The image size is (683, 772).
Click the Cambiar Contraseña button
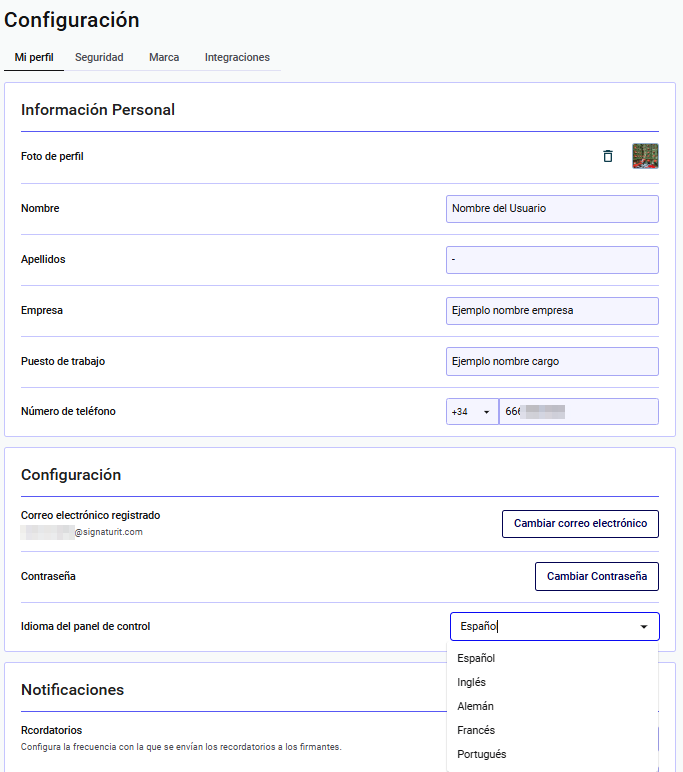click(x=597, y=576)
